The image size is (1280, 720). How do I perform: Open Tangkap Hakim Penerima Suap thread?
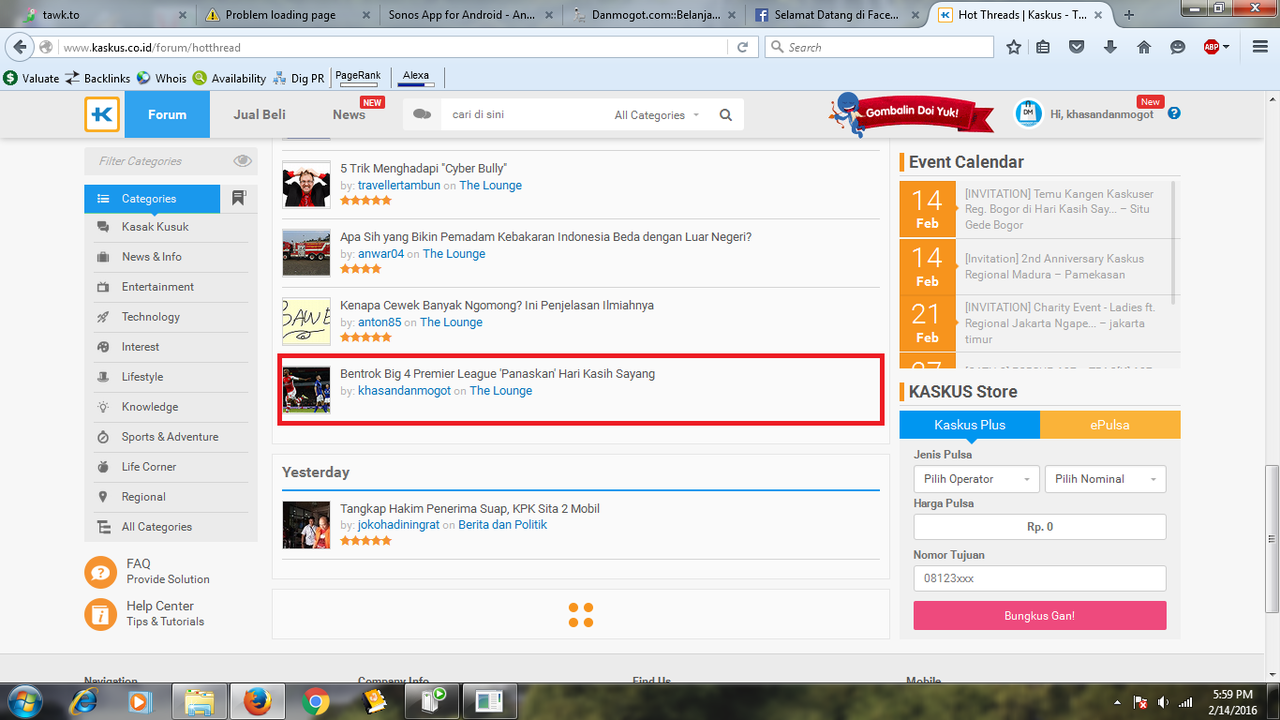[x=470, y=508]
